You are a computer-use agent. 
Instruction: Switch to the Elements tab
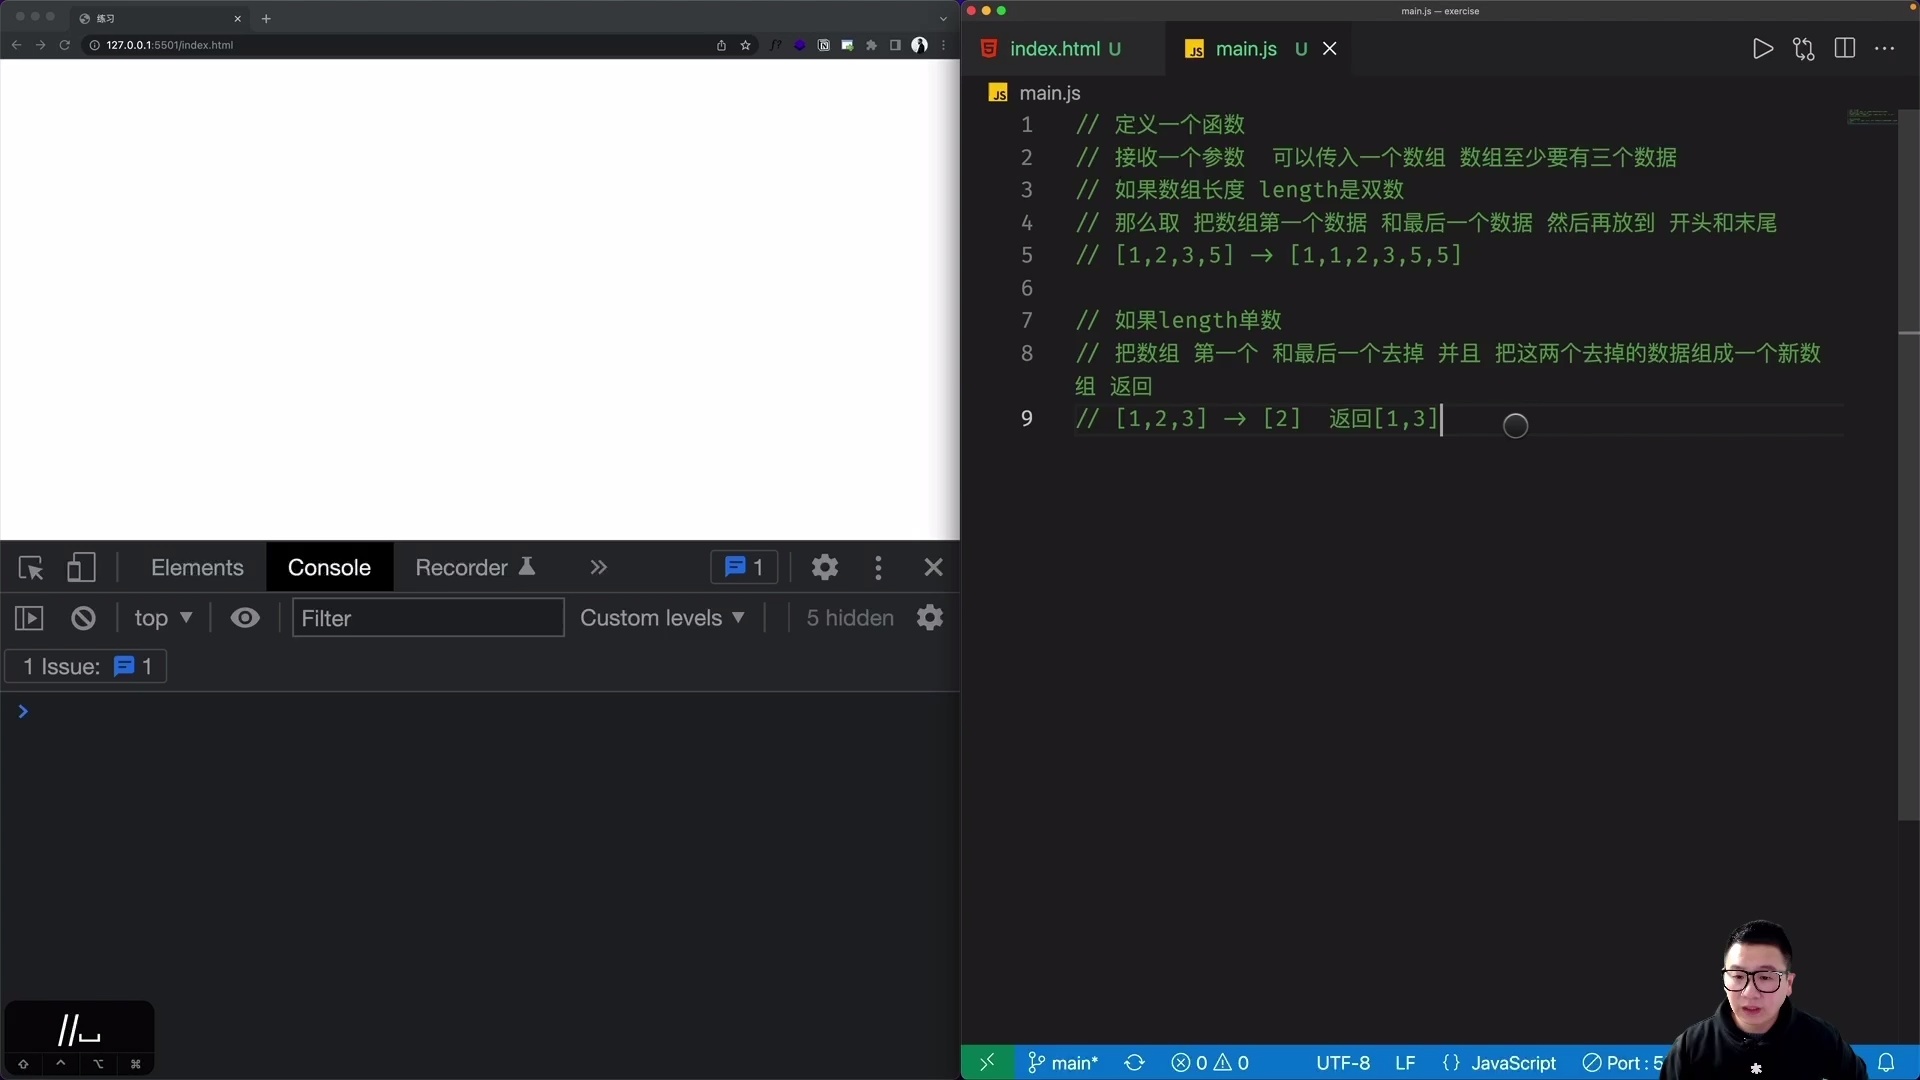(197, 567)
